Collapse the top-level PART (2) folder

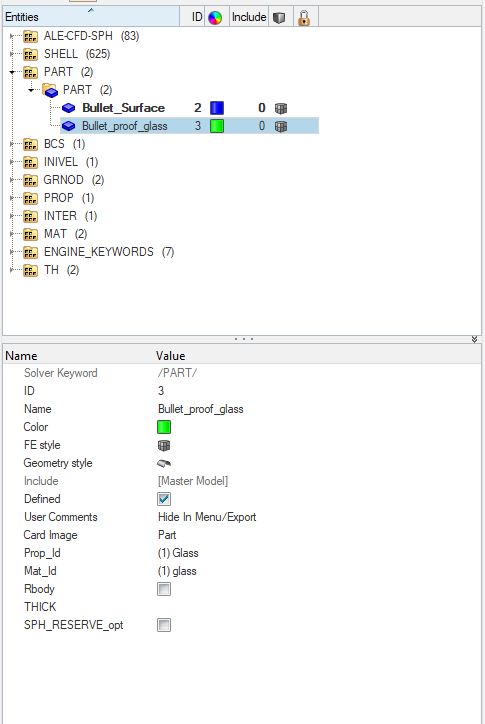(x=12, y=72)
